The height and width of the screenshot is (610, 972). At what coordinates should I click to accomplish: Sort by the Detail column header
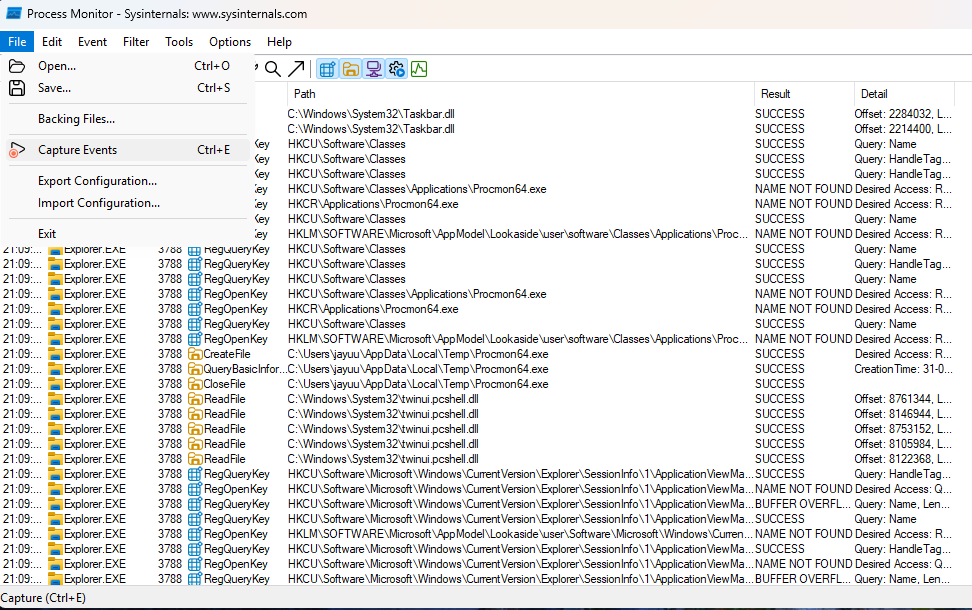pyautogui.click(x=904, y=94)
